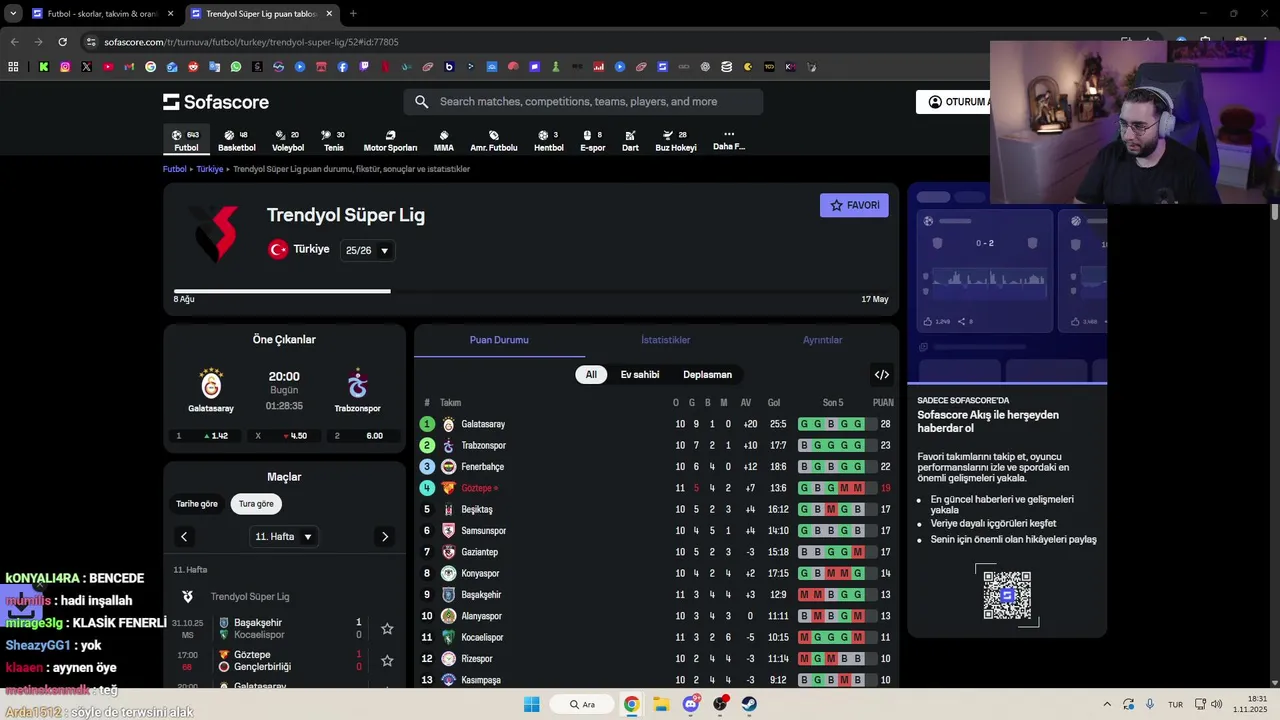Open the 11. Hafta round dropdown
The width and height of the screenshot is (1280, 720).
(x=284, y=537)
